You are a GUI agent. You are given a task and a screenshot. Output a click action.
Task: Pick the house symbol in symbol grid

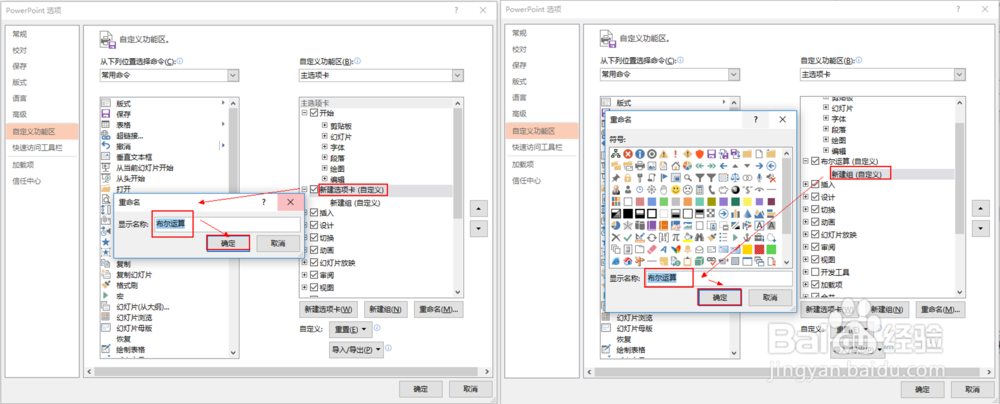[676, 166]
